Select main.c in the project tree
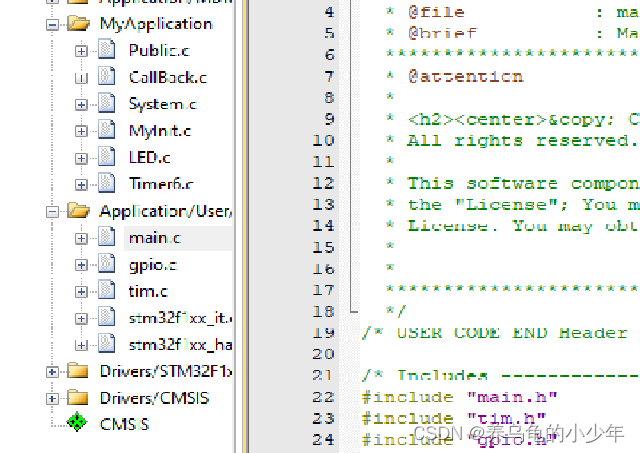This screenshot has height=453, width=640. coord(155,238)
